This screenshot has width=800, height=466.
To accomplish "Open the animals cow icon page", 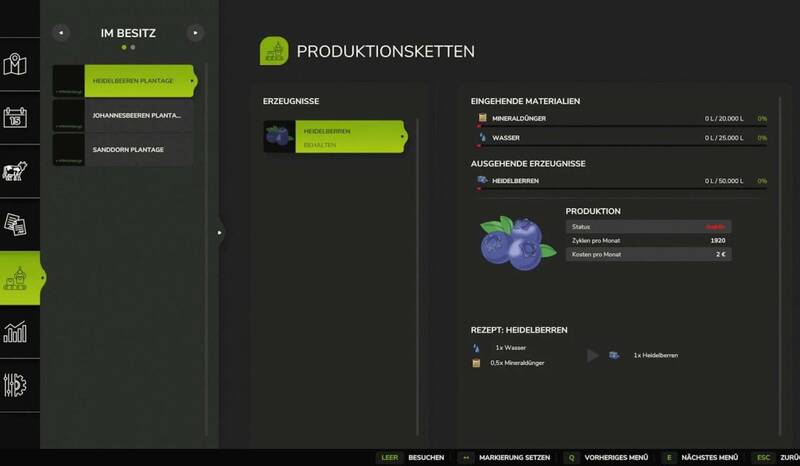I will (x=15, y=171).
